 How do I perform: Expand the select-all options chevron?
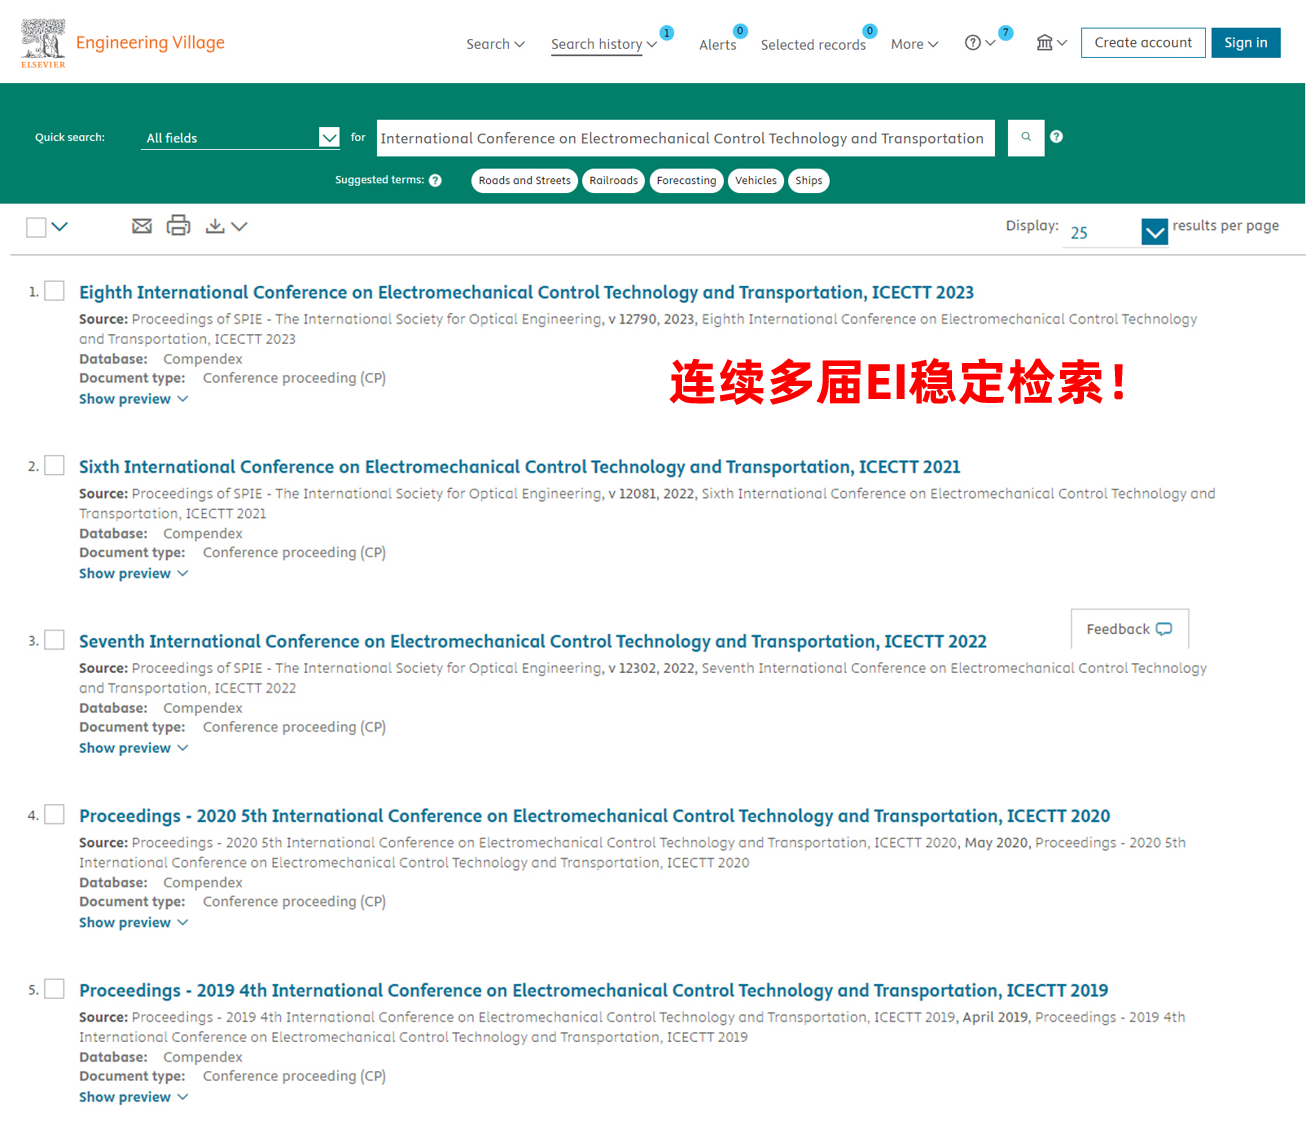(60, 227)
